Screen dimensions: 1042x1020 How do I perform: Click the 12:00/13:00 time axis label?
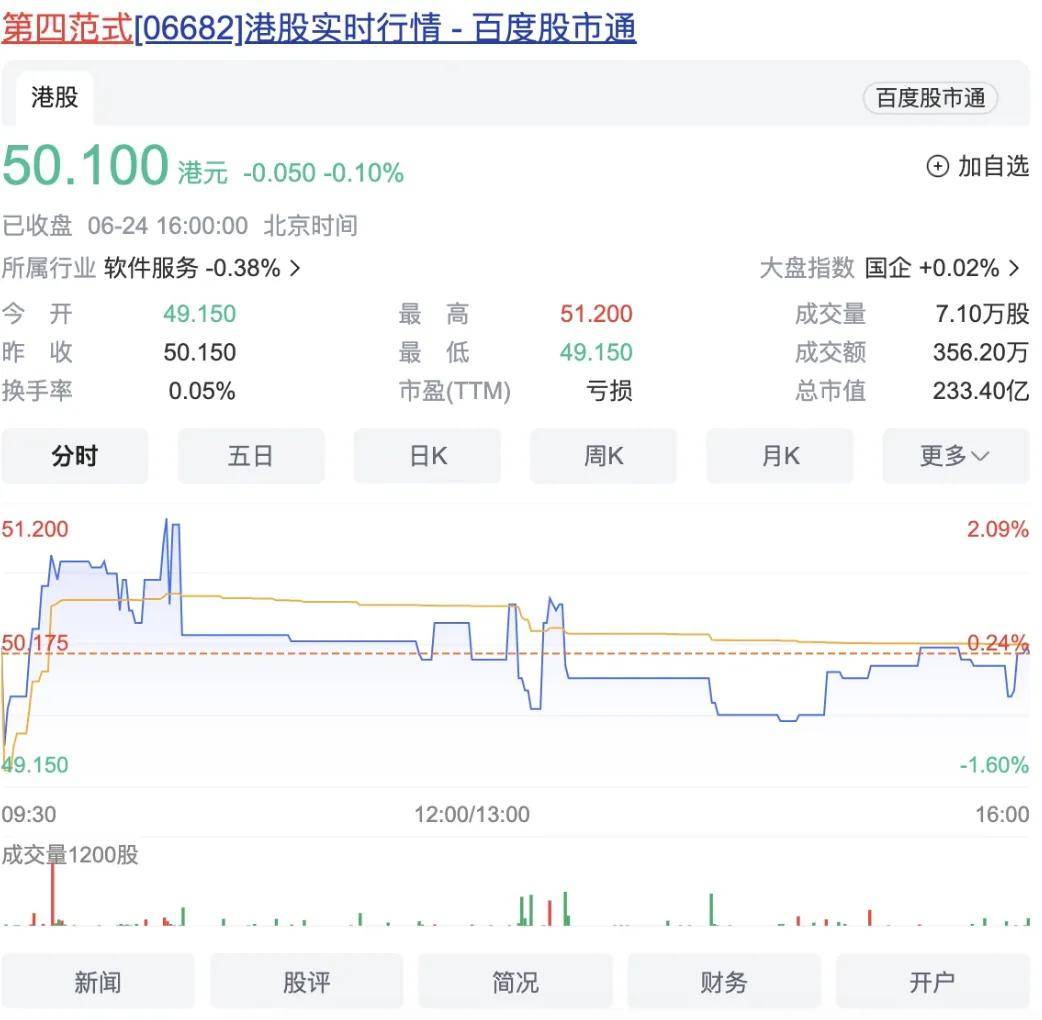[472, 814]
